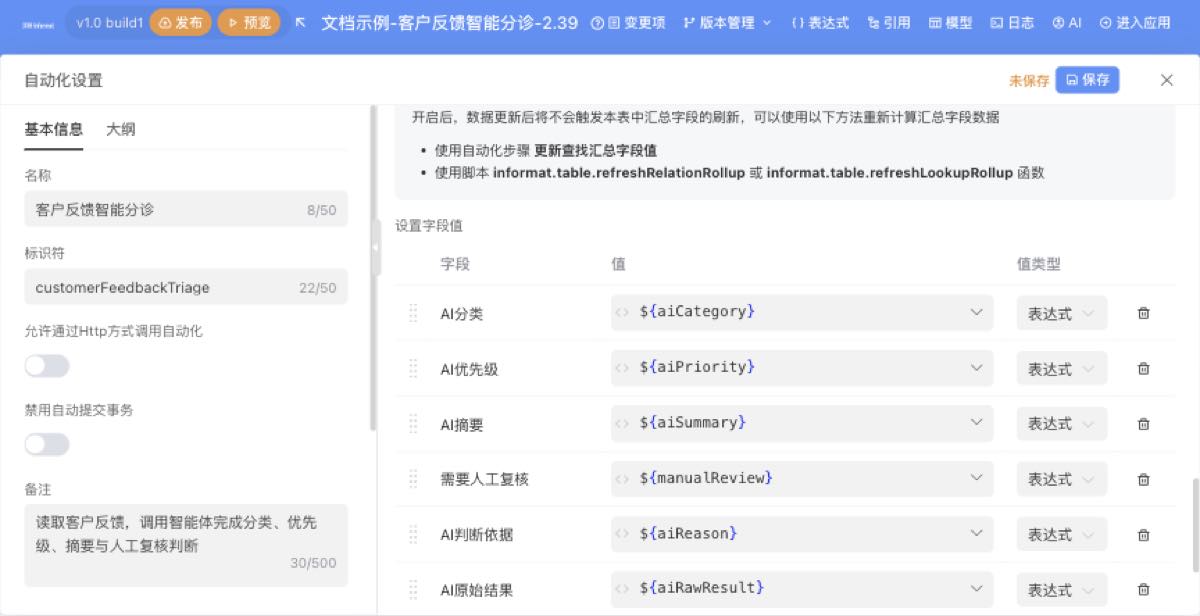Click 进入应用 to enter the app
This screenshot has height=616, width=1200.
[1135, 22]
